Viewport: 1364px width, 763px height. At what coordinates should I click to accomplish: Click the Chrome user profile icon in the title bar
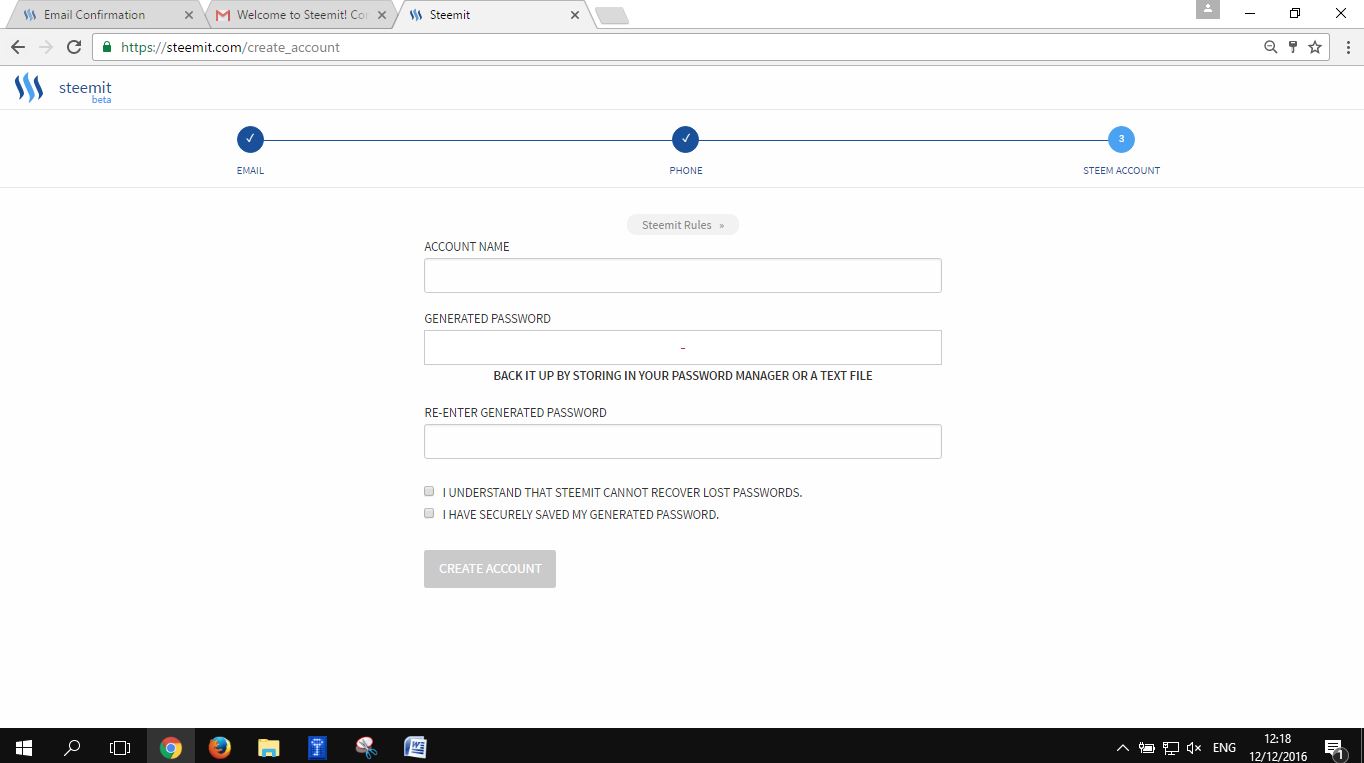[x=1208, y=9]
